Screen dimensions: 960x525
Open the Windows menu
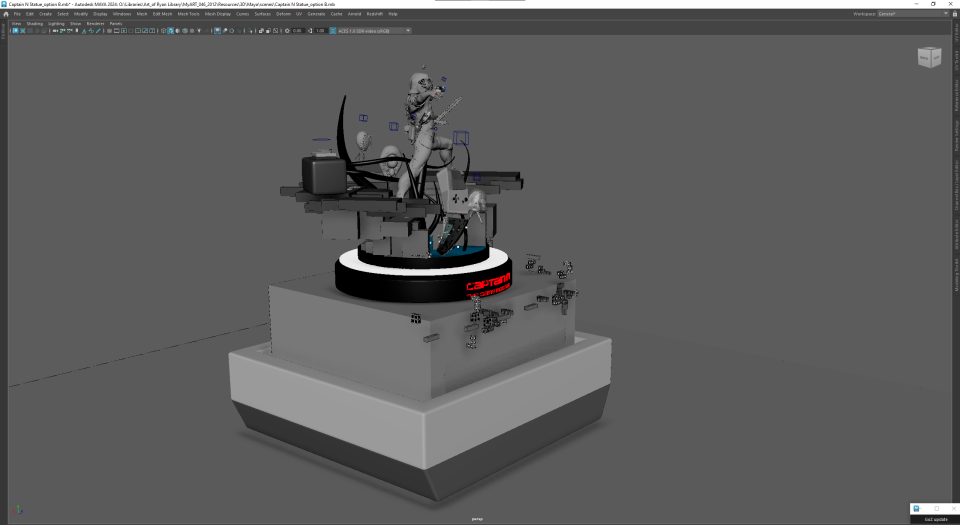coord(121,13)
